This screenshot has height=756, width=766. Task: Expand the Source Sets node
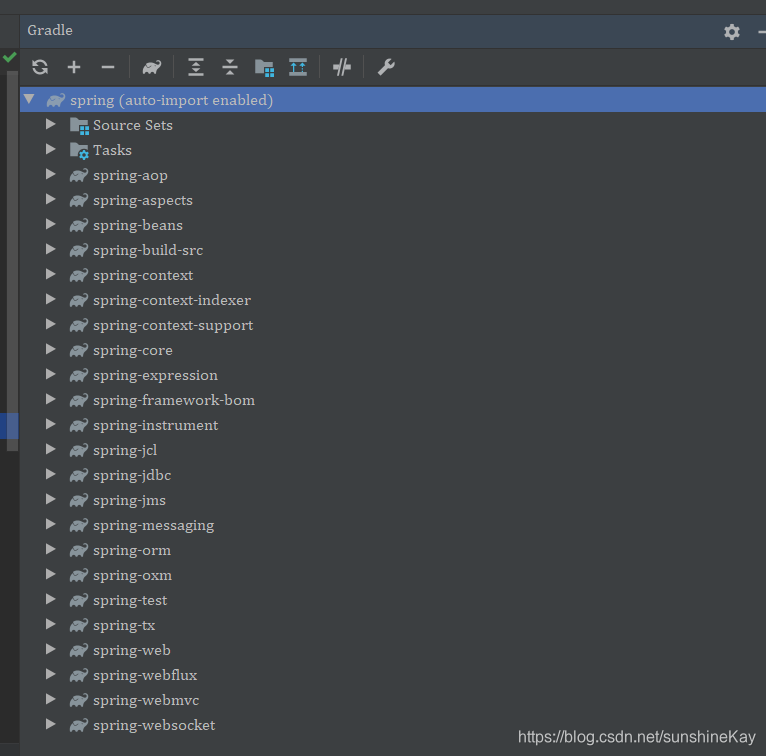(x=50, y=124)
